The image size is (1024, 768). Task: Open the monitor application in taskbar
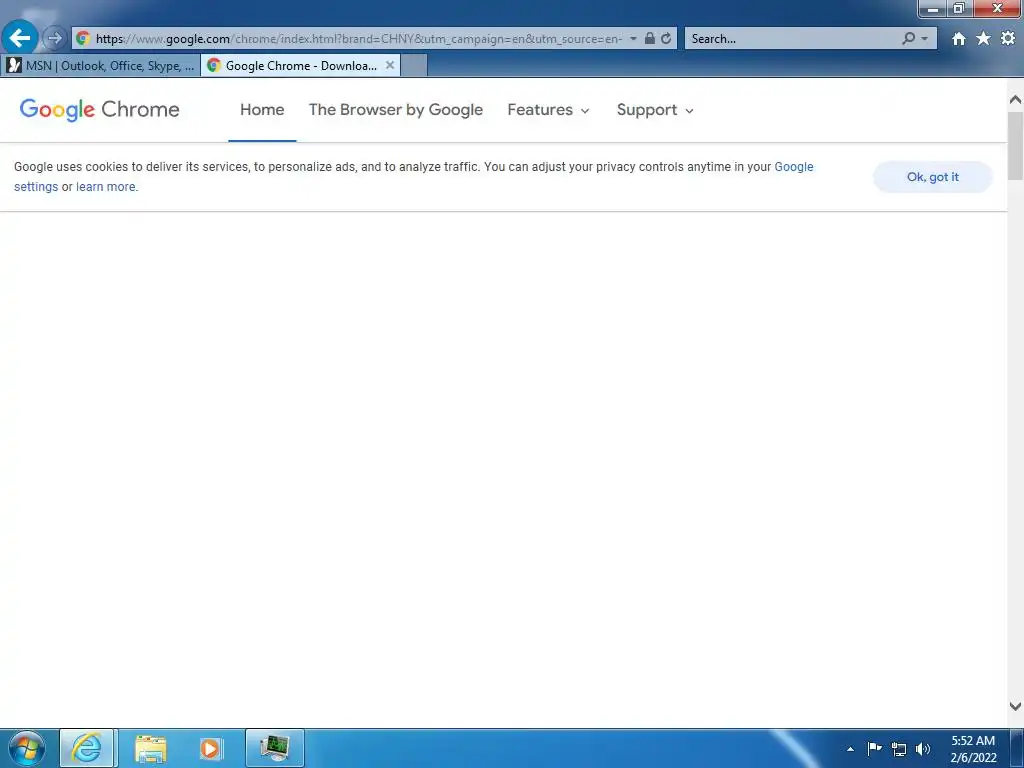tap(275, 748)
